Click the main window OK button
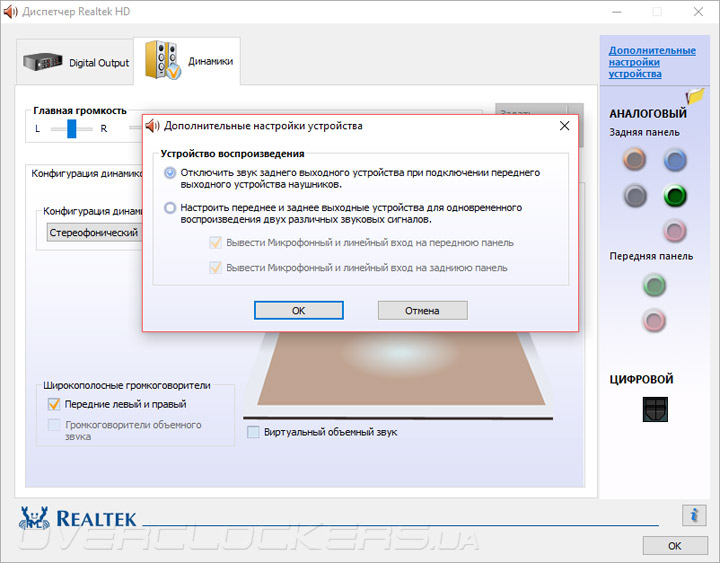This screenshot has height=563, width=720. click(x=675, y=546)
